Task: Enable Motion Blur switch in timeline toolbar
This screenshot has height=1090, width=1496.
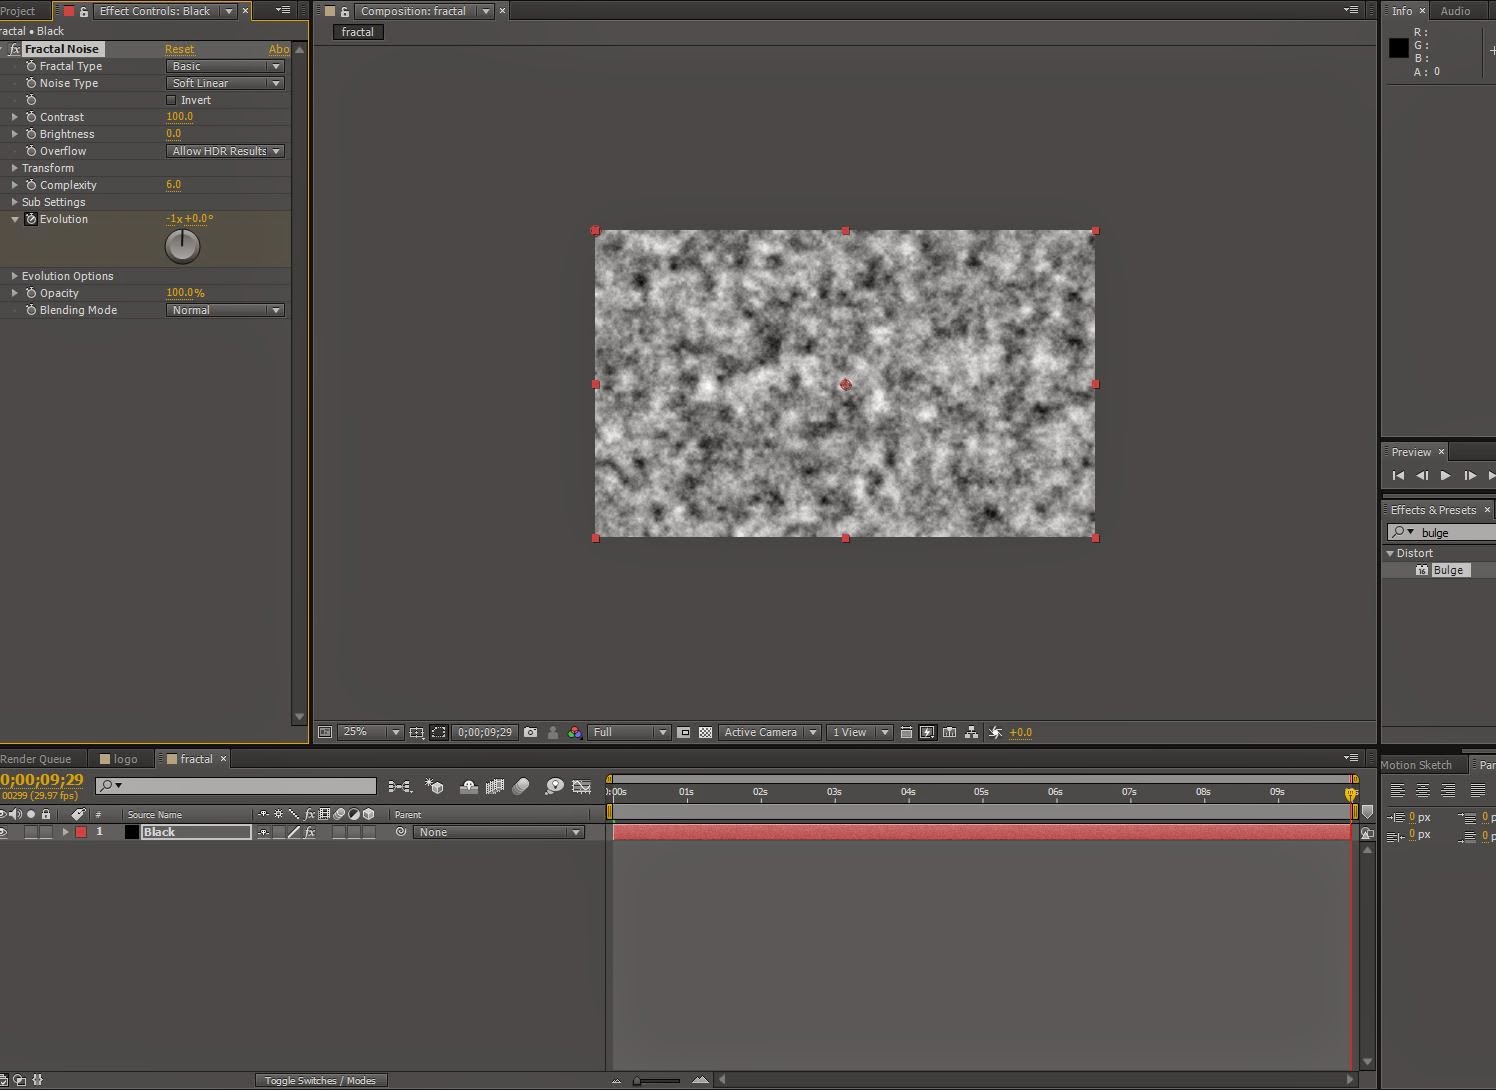Action: click(x=521, y=787)
